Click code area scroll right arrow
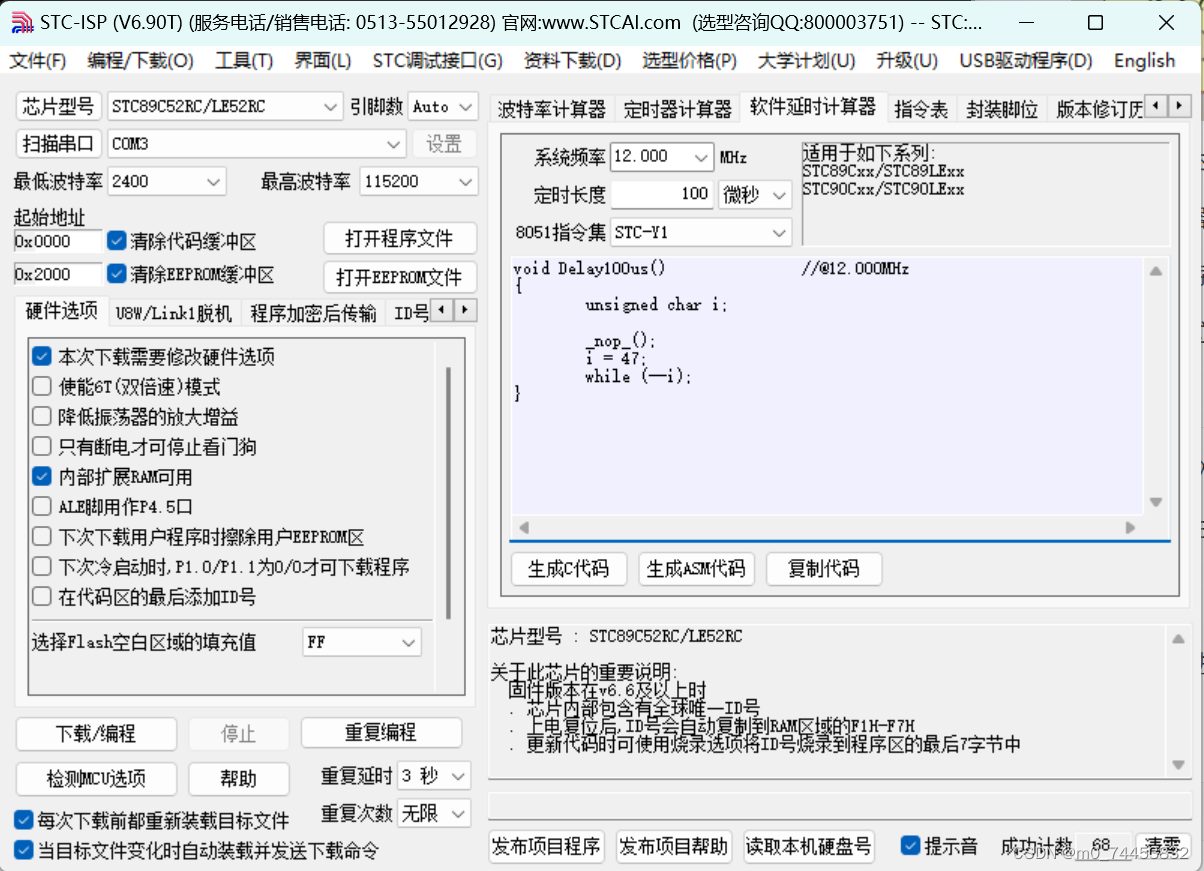 click(x=1131, y=527)
